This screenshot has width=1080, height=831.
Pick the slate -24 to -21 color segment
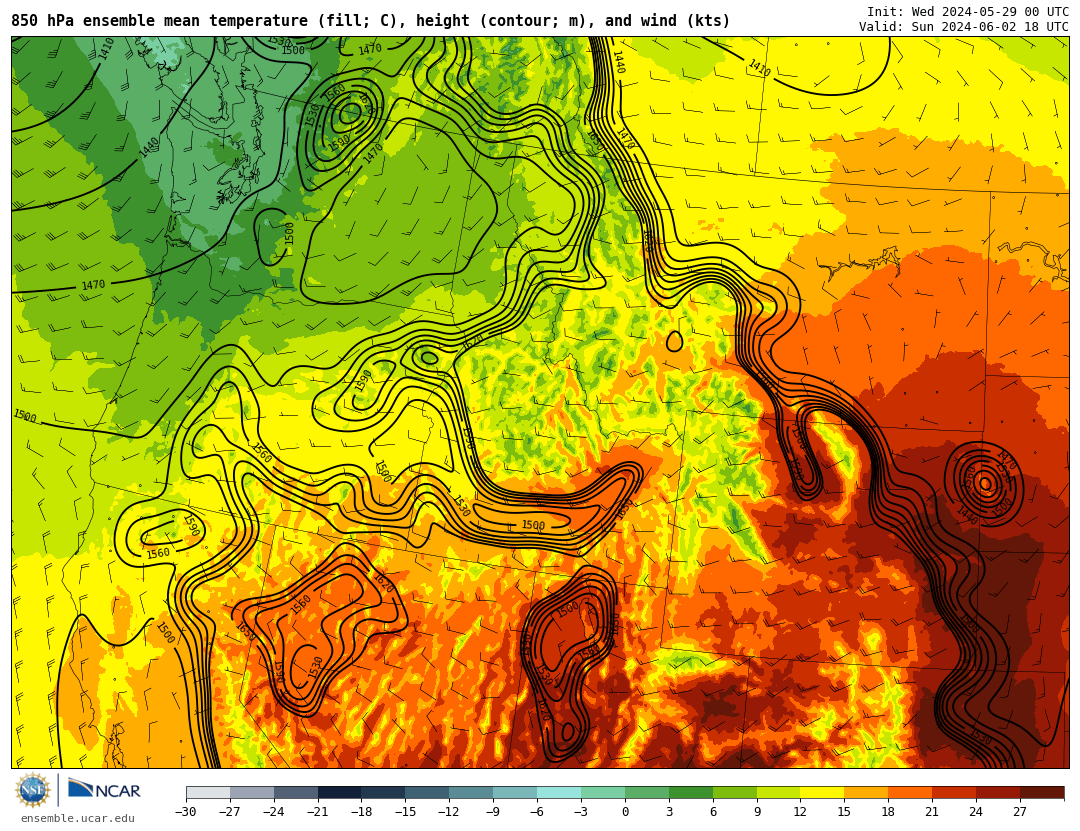click(x=296, y=792)
